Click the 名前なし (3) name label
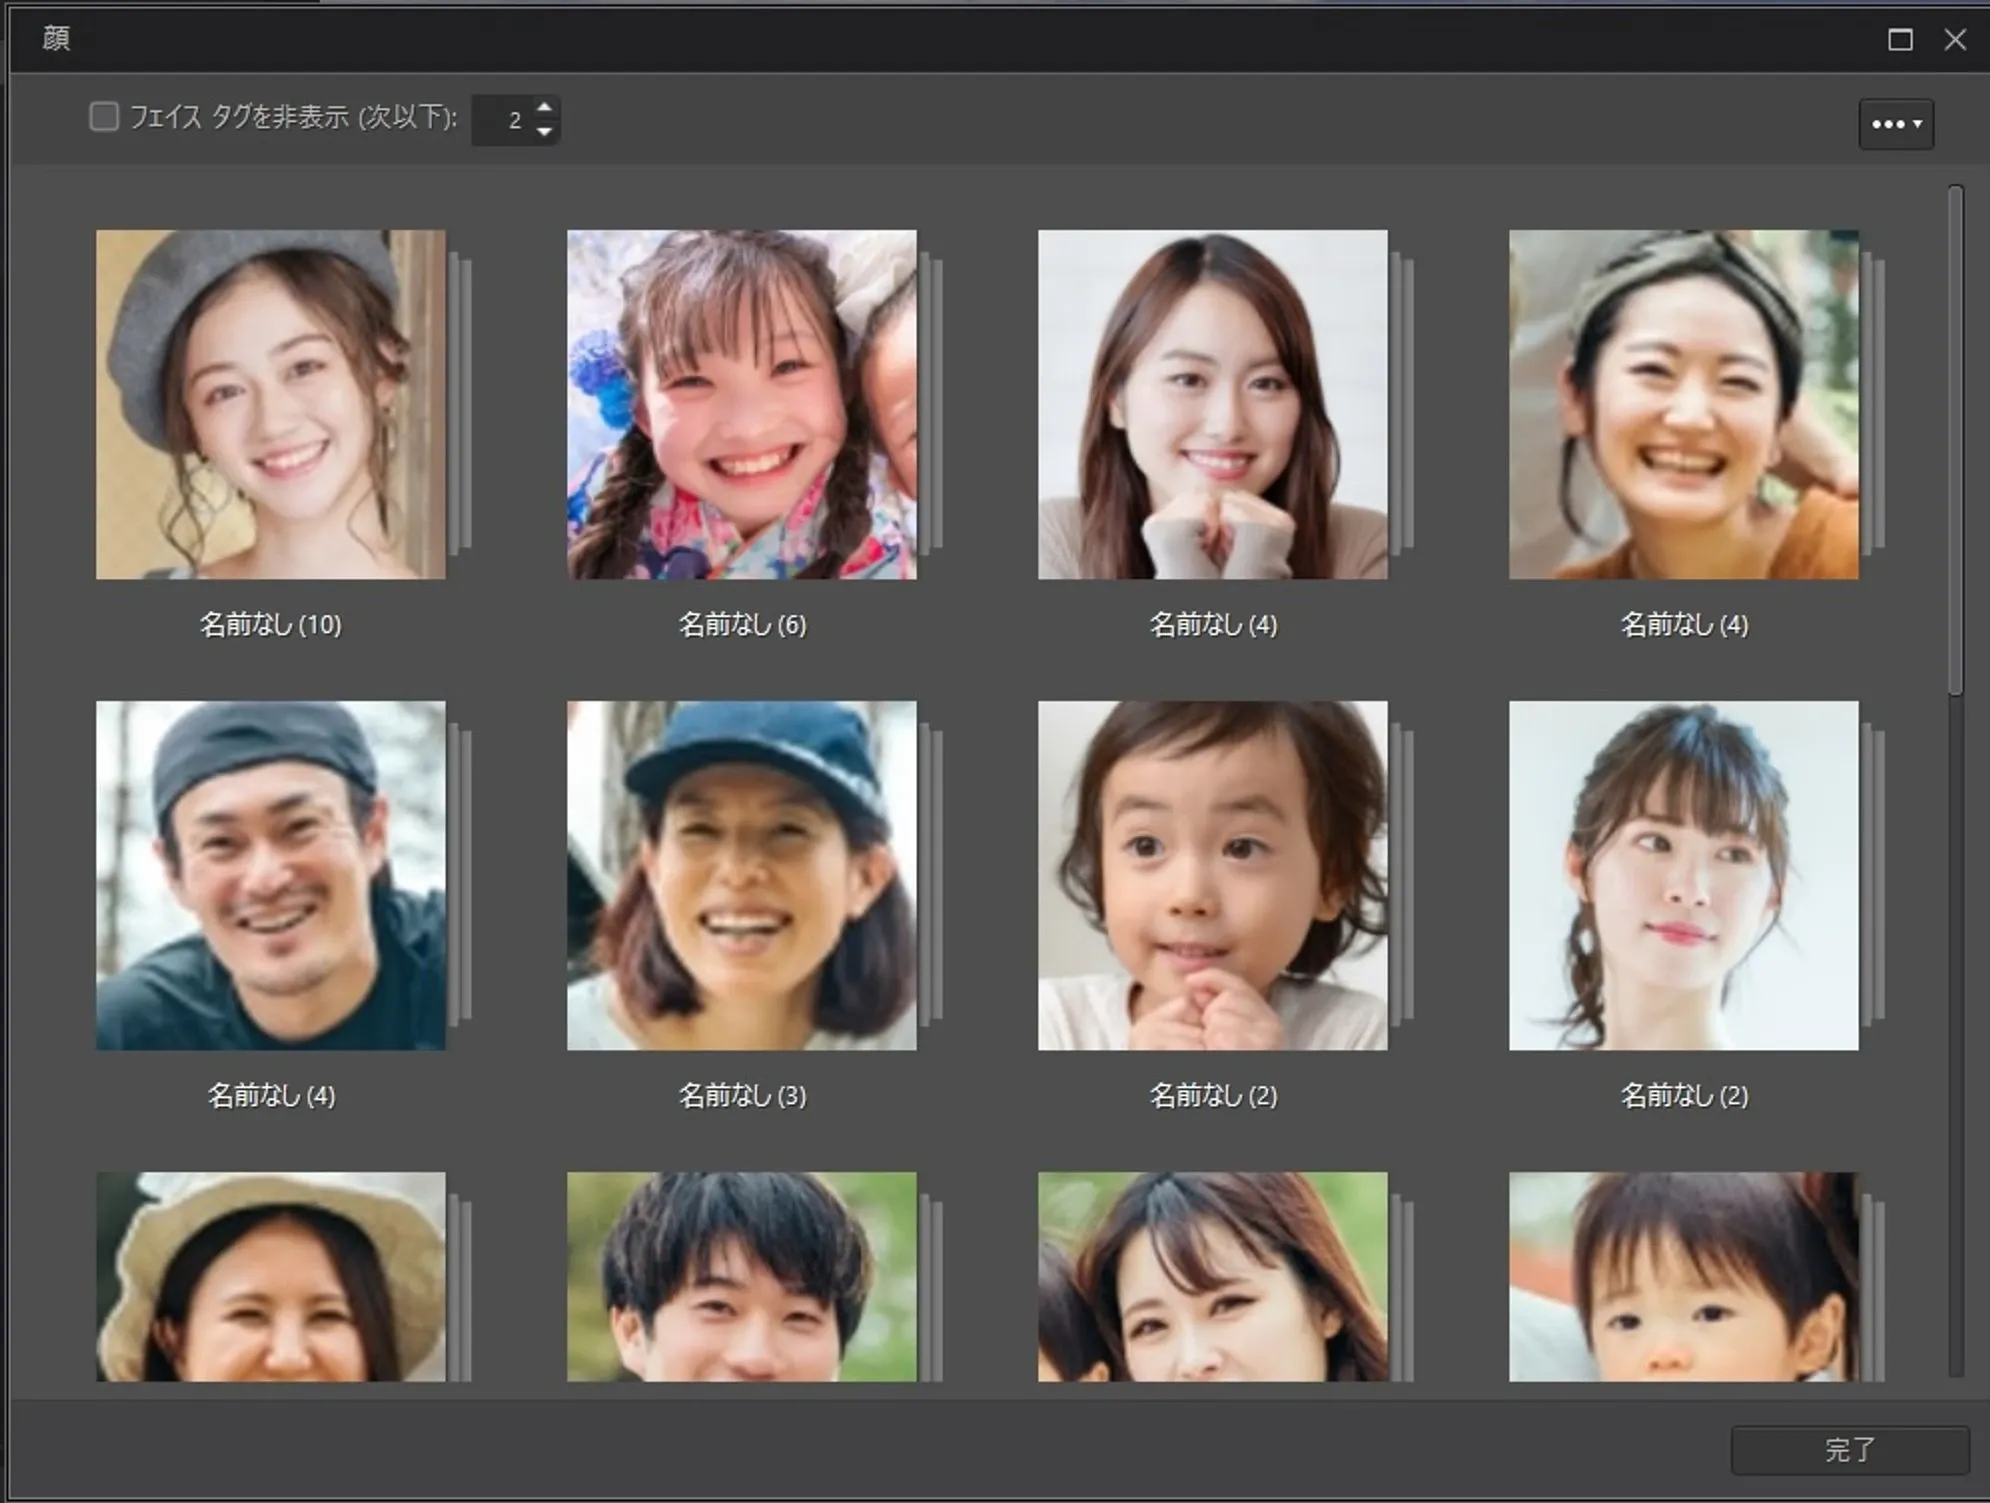The image size is (1990, 1503). click(x=742, y=1096)
